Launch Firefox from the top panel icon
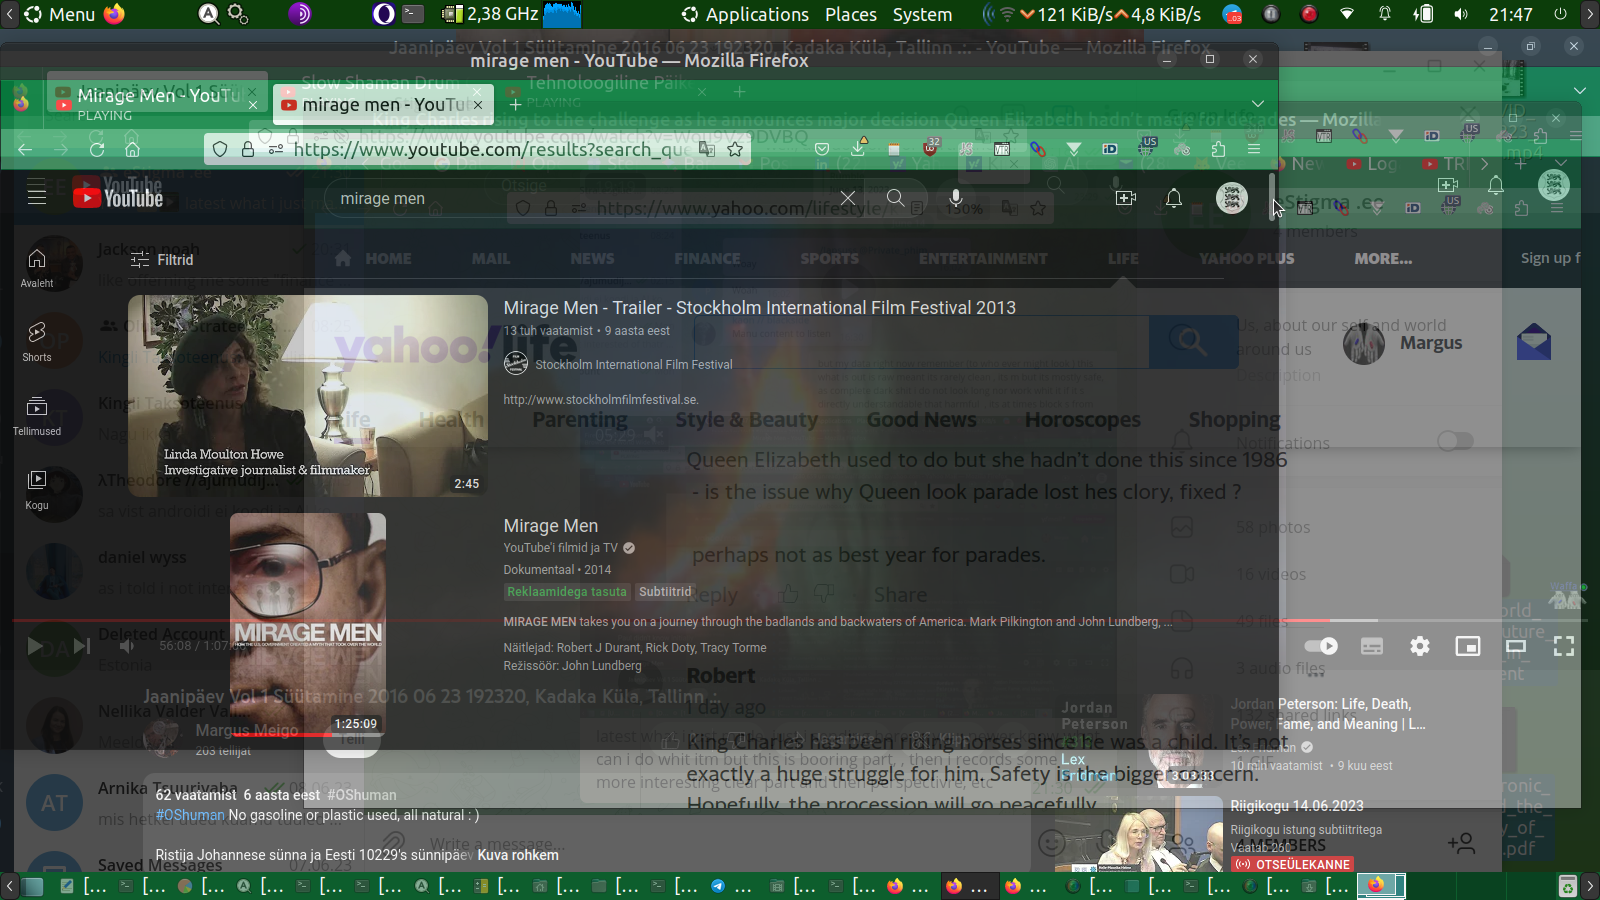This screenshot has width=1600, height=900. pyautogui.click(x=115, y=14)
